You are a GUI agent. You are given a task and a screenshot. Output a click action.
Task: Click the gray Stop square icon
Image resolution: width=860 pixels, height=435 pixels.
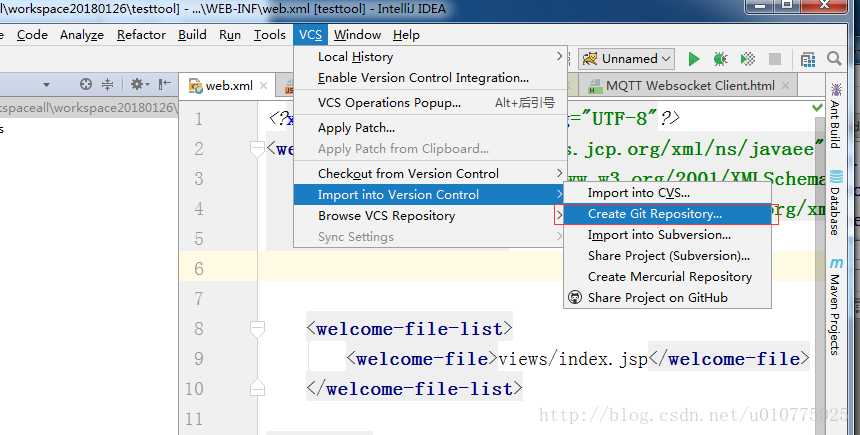pyautogui.click(x=774, y=59)
